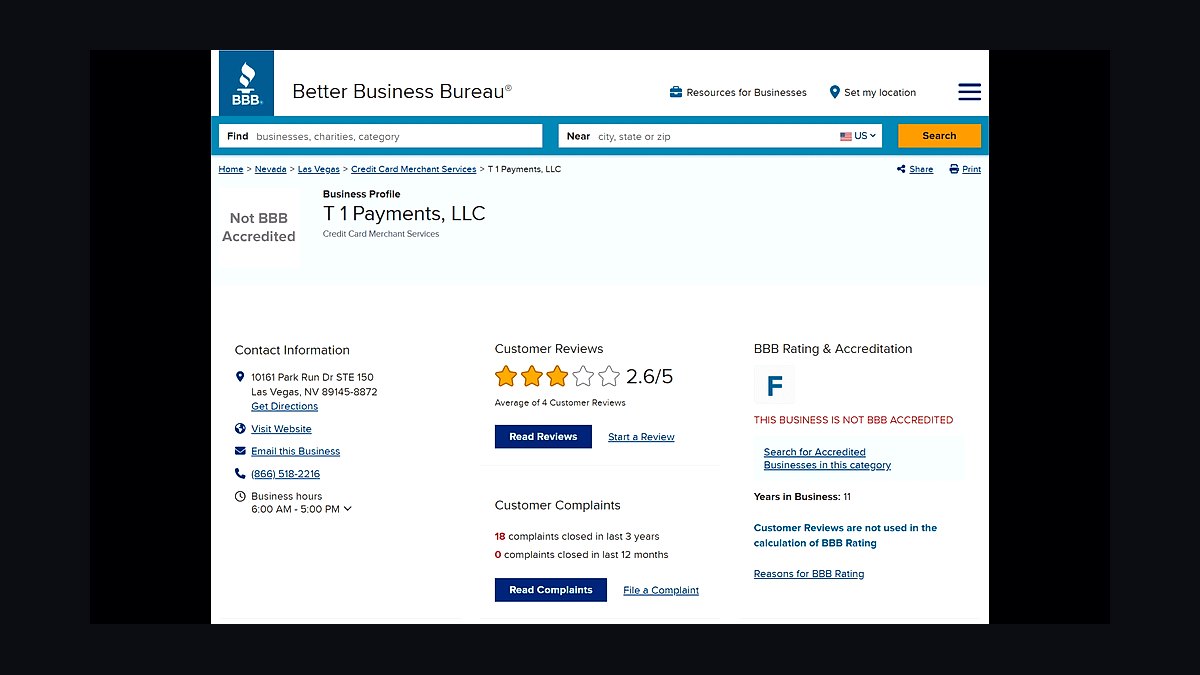Open the Credit Card Merchant Services breadcrumb

coord(414,169)
